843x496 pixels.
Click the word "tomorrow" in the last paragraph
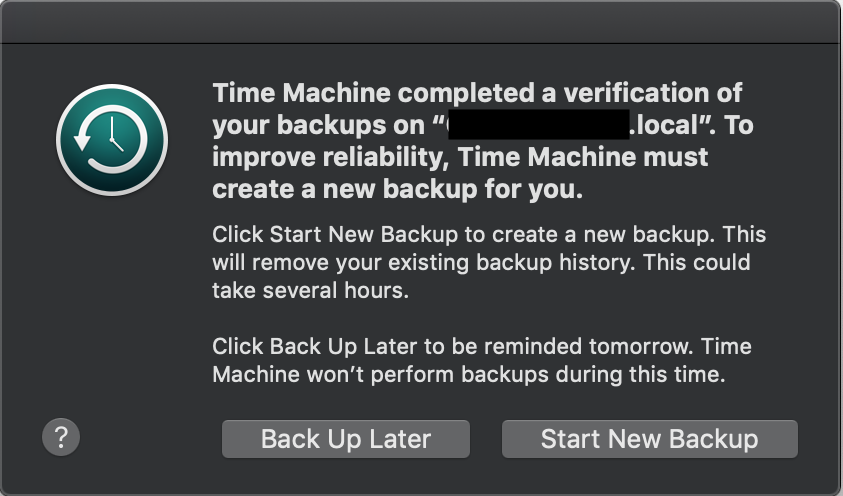click(x=643, y=347)
